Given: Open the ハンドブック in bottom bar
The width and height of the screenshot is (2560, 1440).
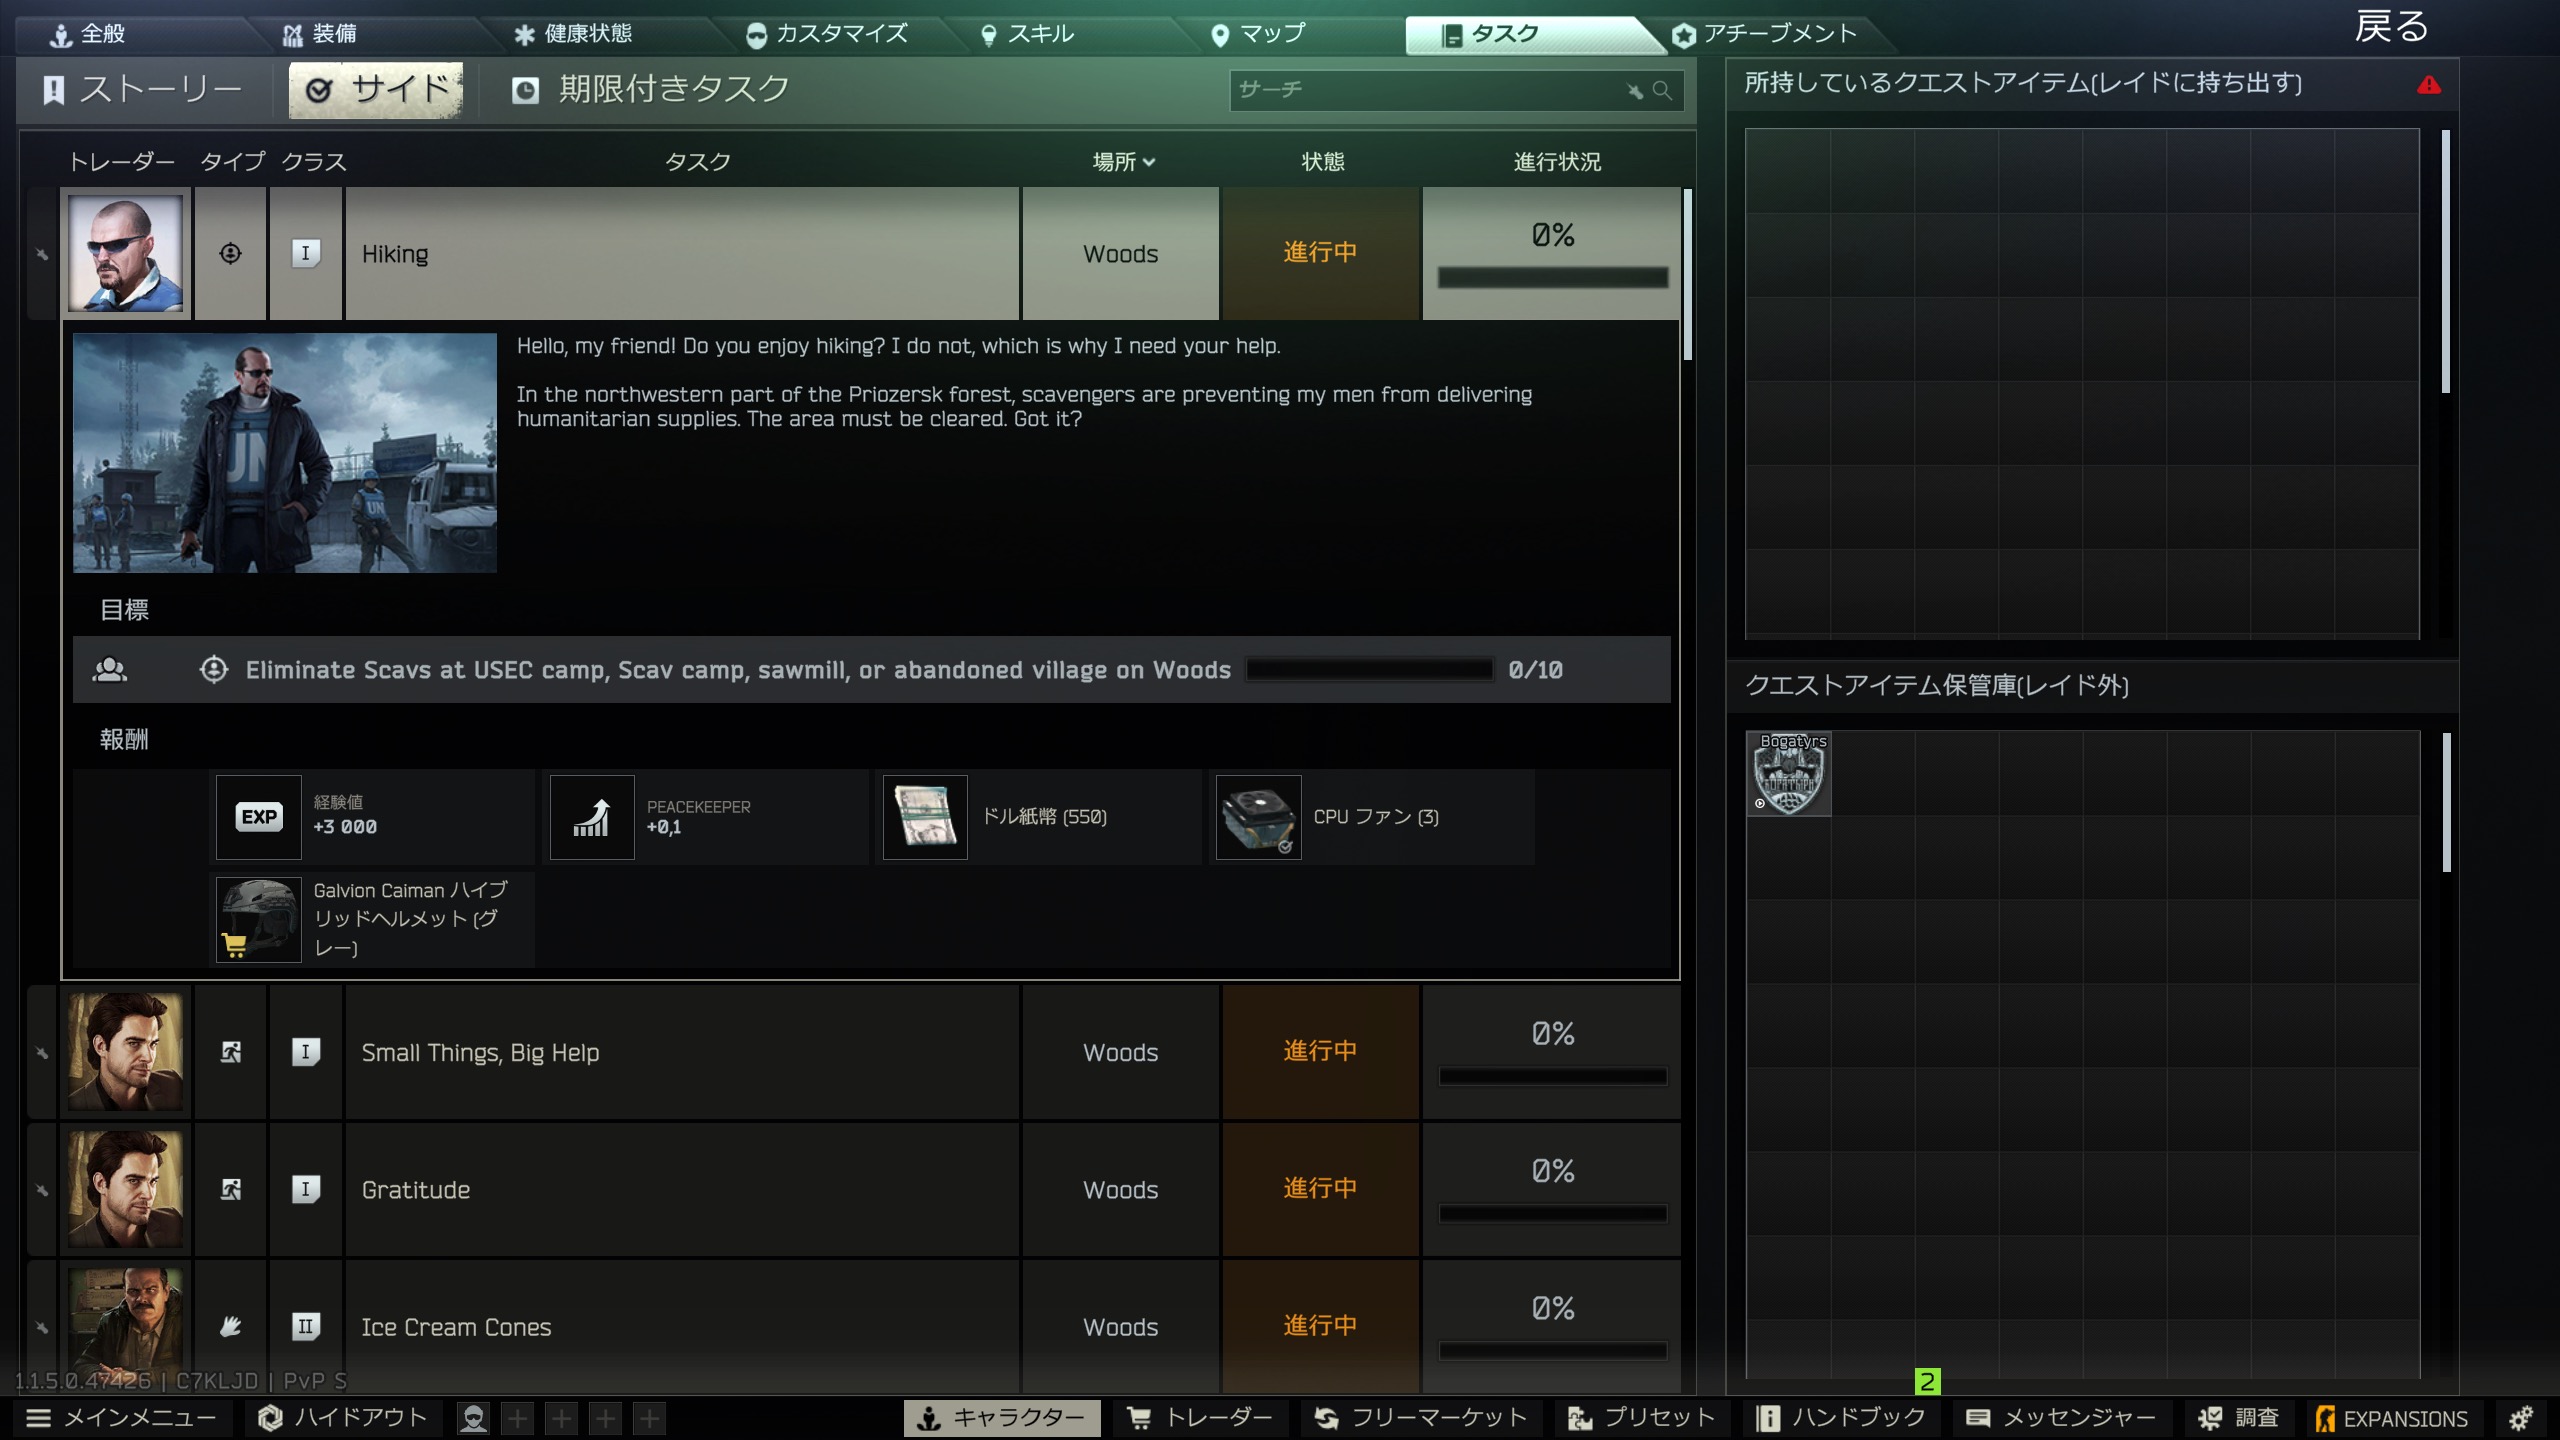Looking at the screenshot, I should (x=1840, y=1418).
